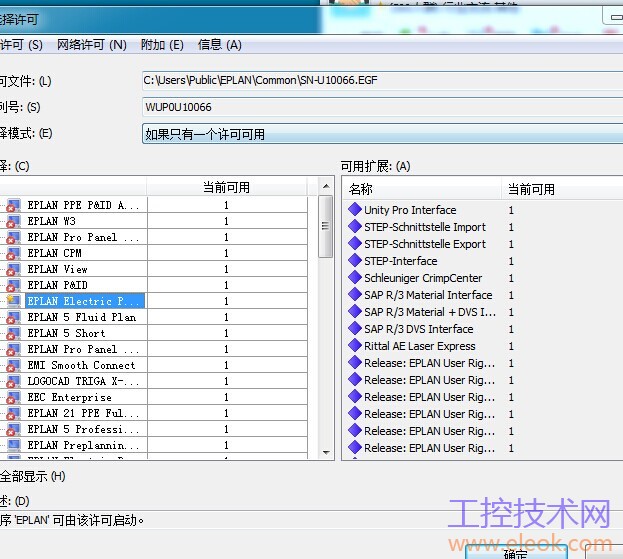Click the serial number field WUP0U10066
The height and width of the screenshot is (559, 623).
[x=382, y=107]
